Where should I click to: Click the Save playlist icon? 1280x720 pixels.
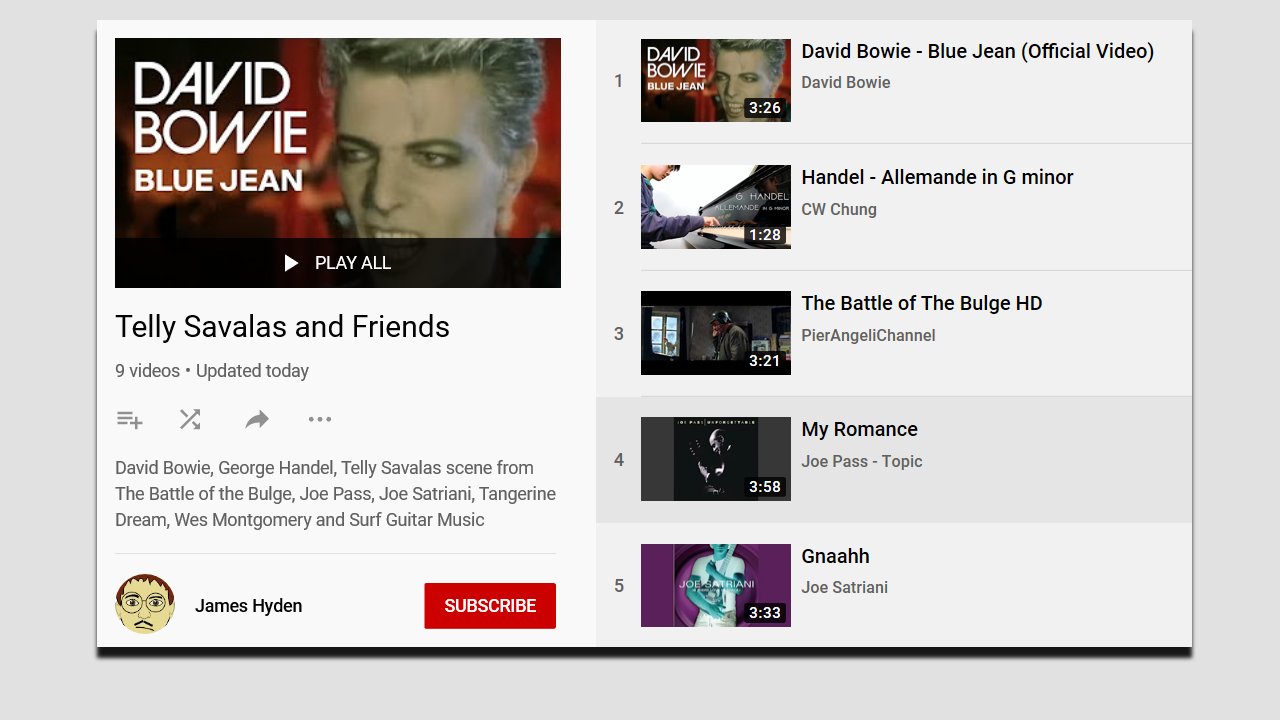(130, 420)
